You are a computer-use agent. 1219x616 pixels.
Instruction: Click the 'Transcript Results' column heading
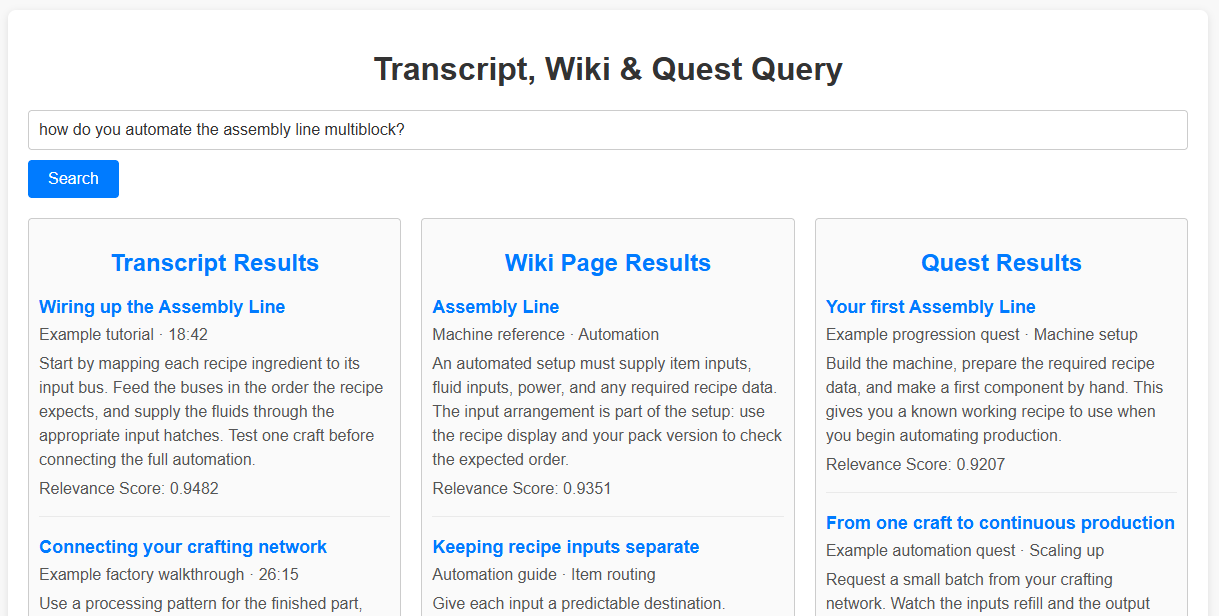point(215,263)
